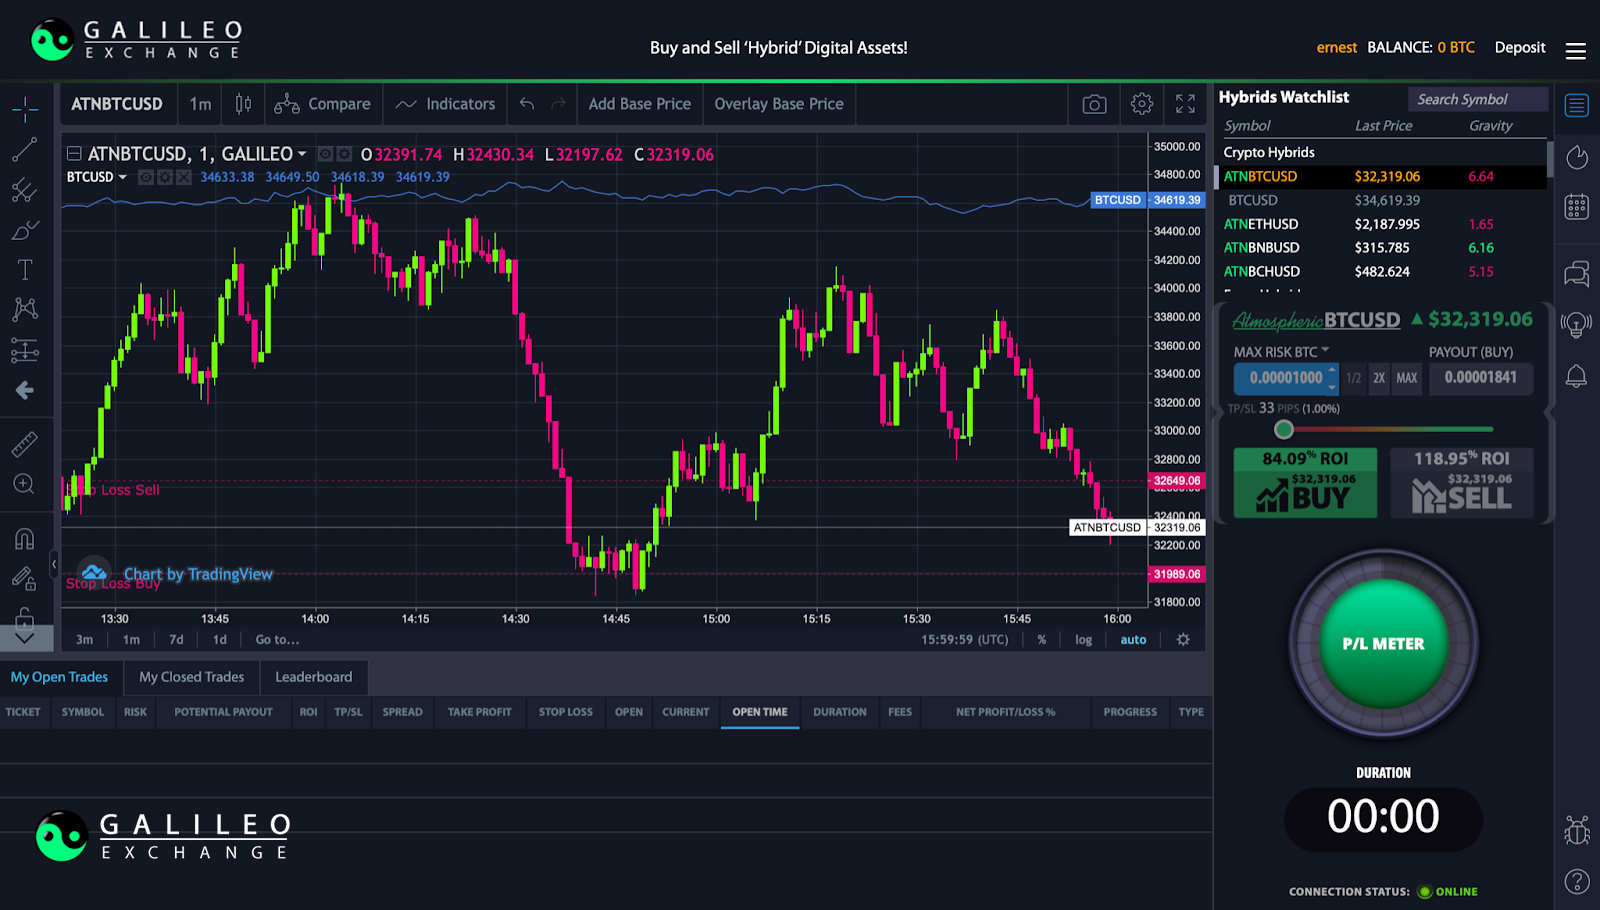Enter fullscreen chart mode
Viewport: 1600px width, 910px height.
tap(1185, 104)
